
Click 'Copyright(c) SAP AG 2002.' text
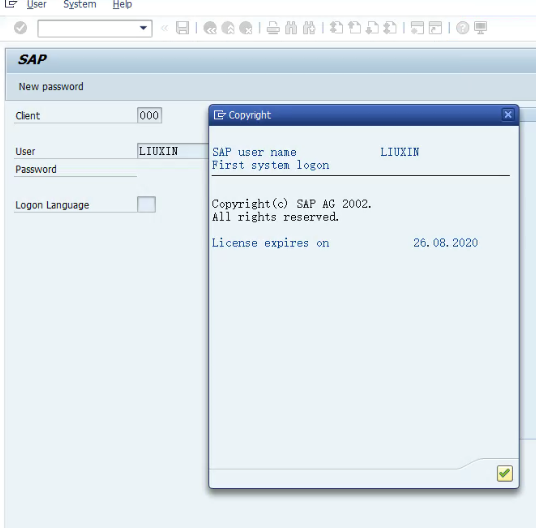[291, 204]
